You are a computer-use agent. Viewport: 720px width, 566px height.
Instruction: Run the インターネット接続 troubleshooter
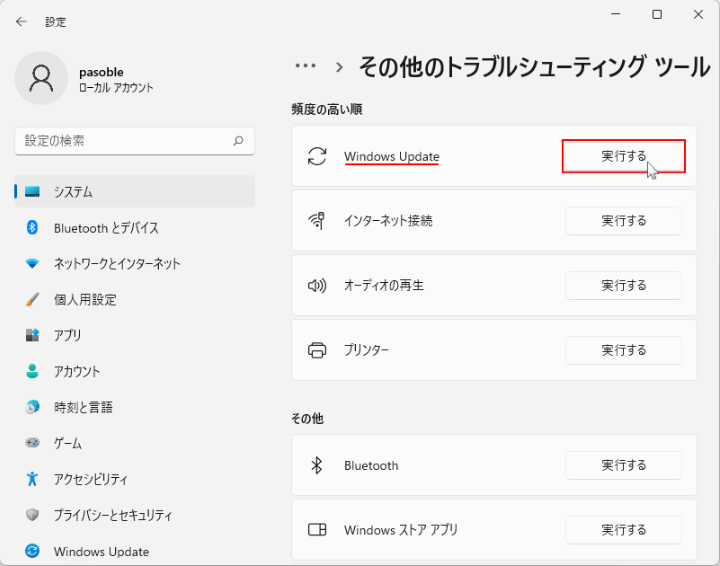[x=623, y=221]
